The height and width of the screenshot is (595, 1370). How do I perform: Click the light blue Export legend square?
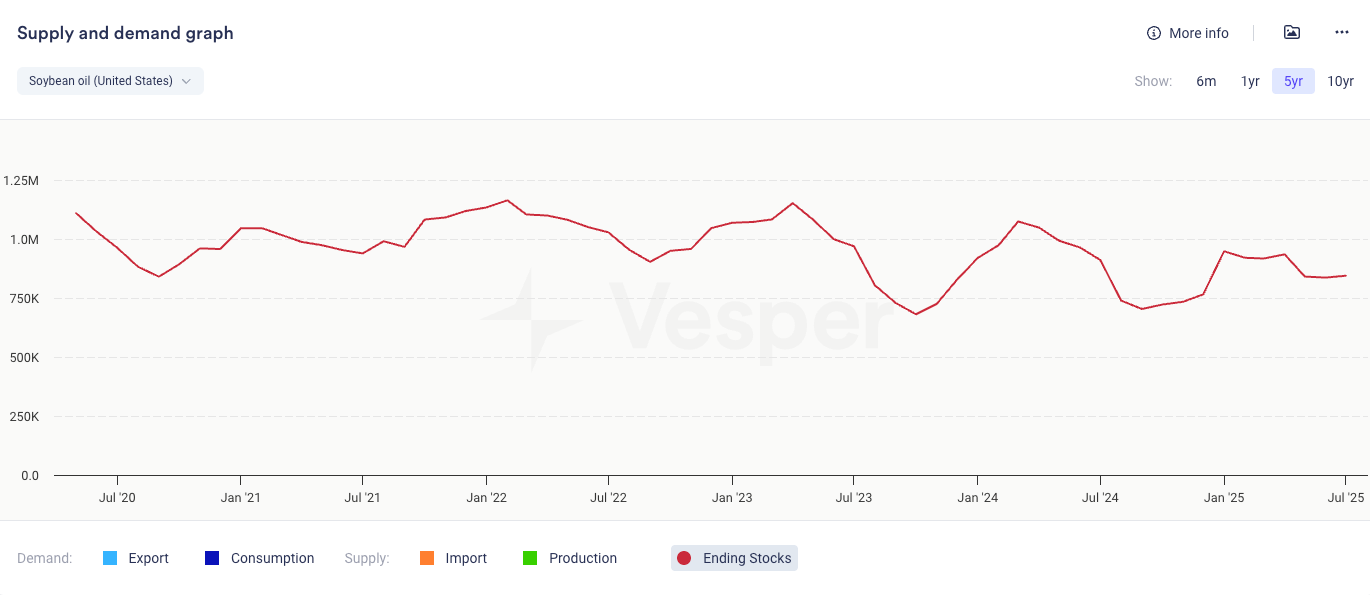point(110,558)
